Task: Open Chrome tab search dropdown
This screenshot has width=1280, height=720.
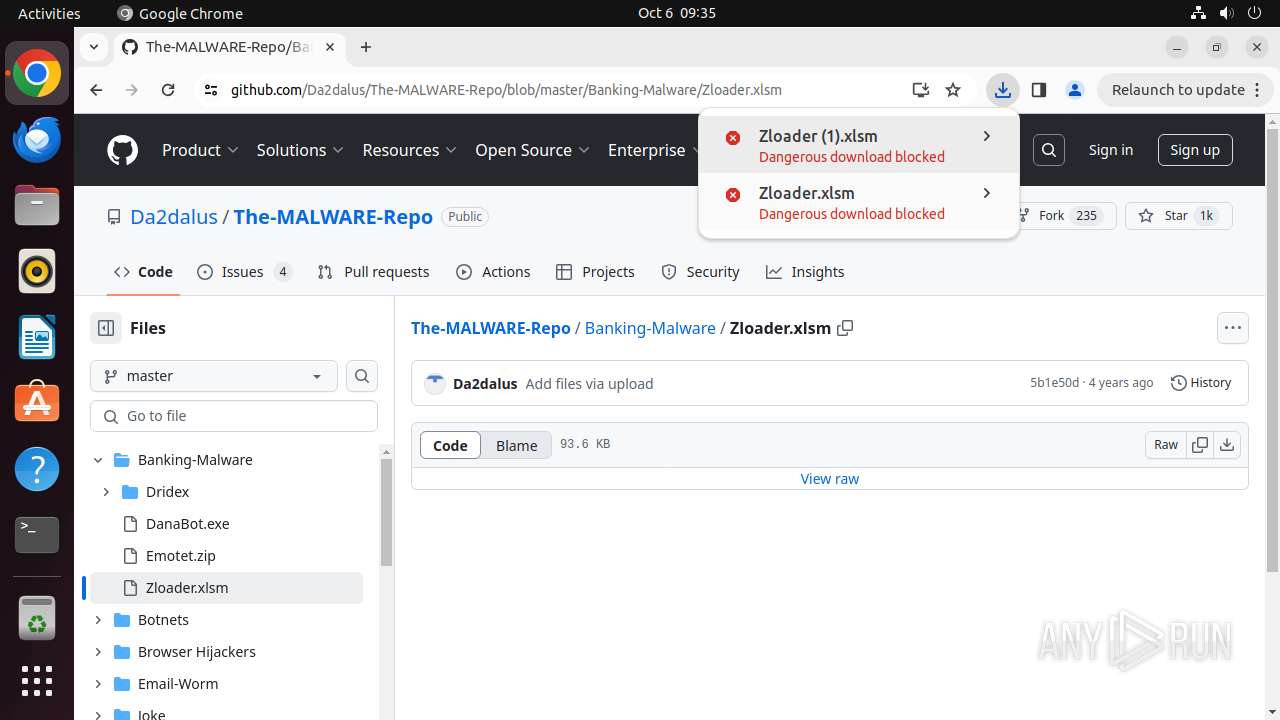Action: tap(93, 47)
